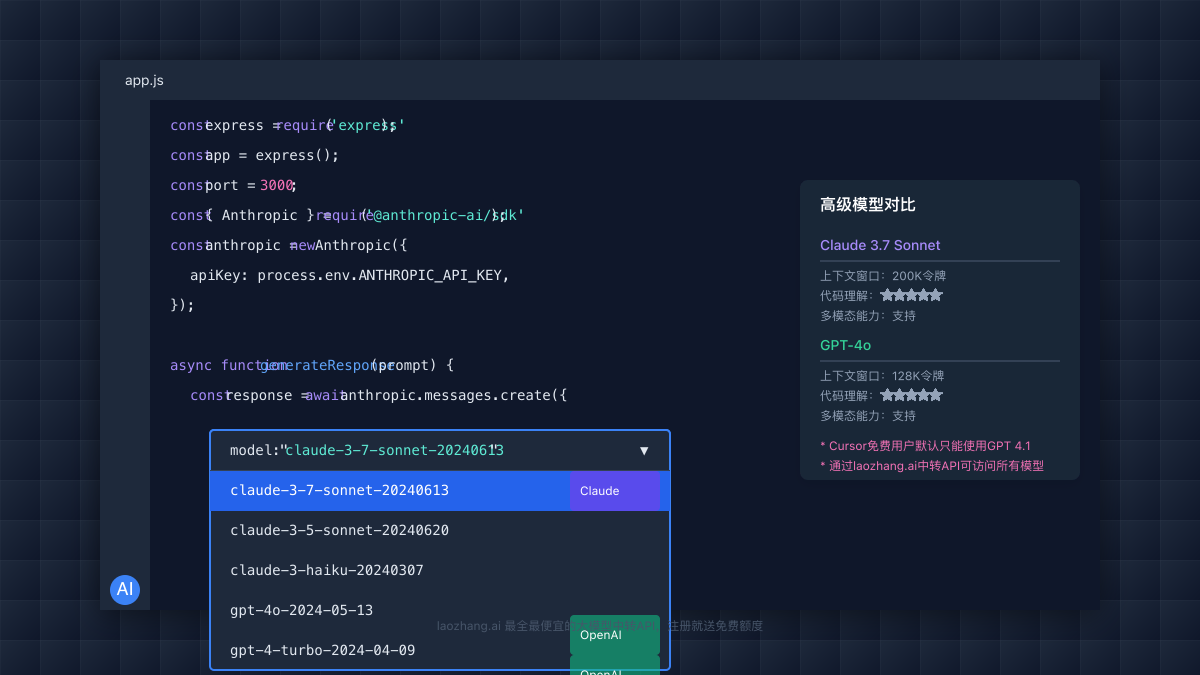Click the GPT-4o heading in comparison panel
Viewport: 1200px width, 675px height.
[x=845, y=345]
